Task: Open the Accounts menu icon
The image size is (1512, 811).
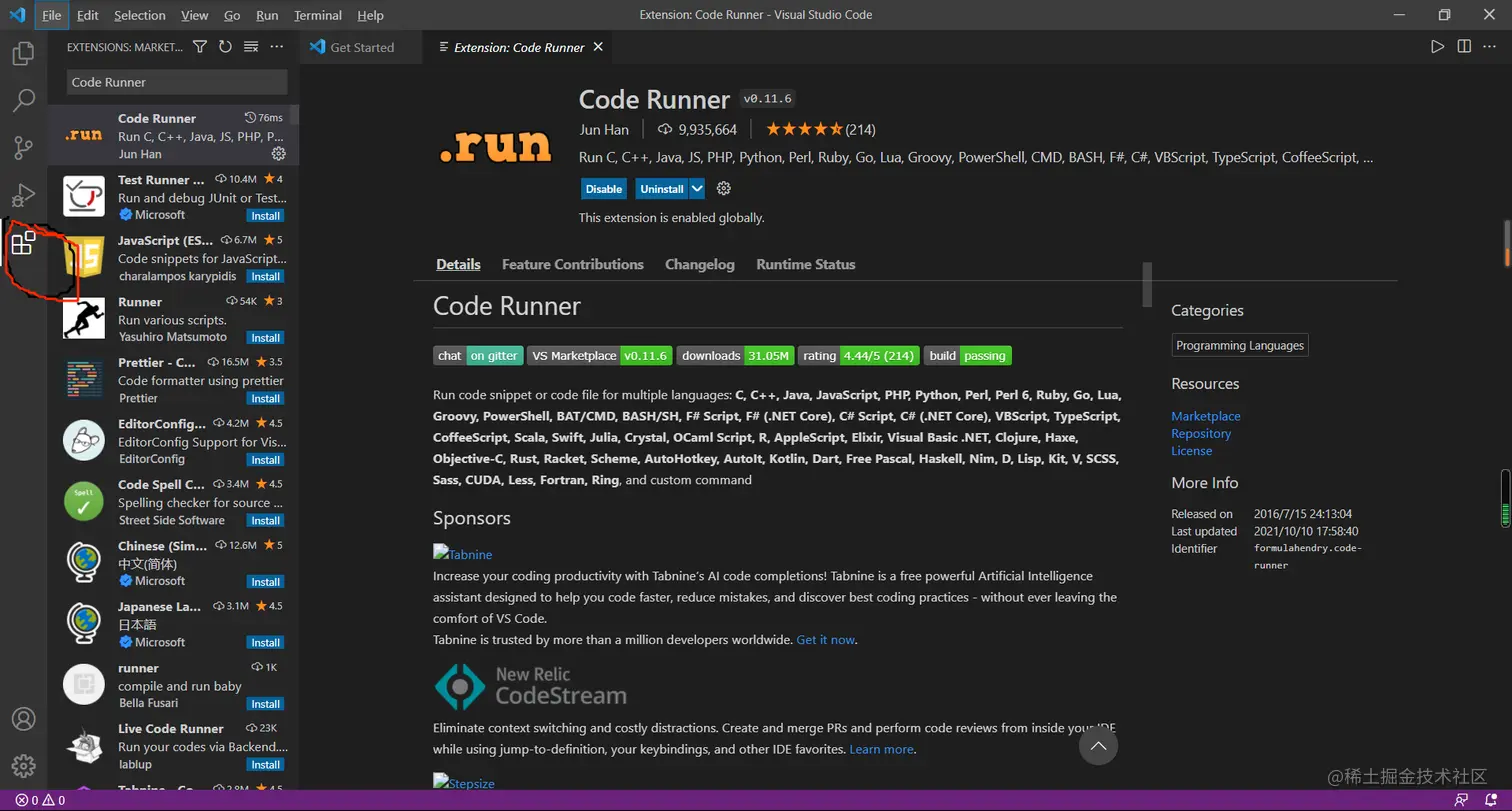Action: (23, 719)
